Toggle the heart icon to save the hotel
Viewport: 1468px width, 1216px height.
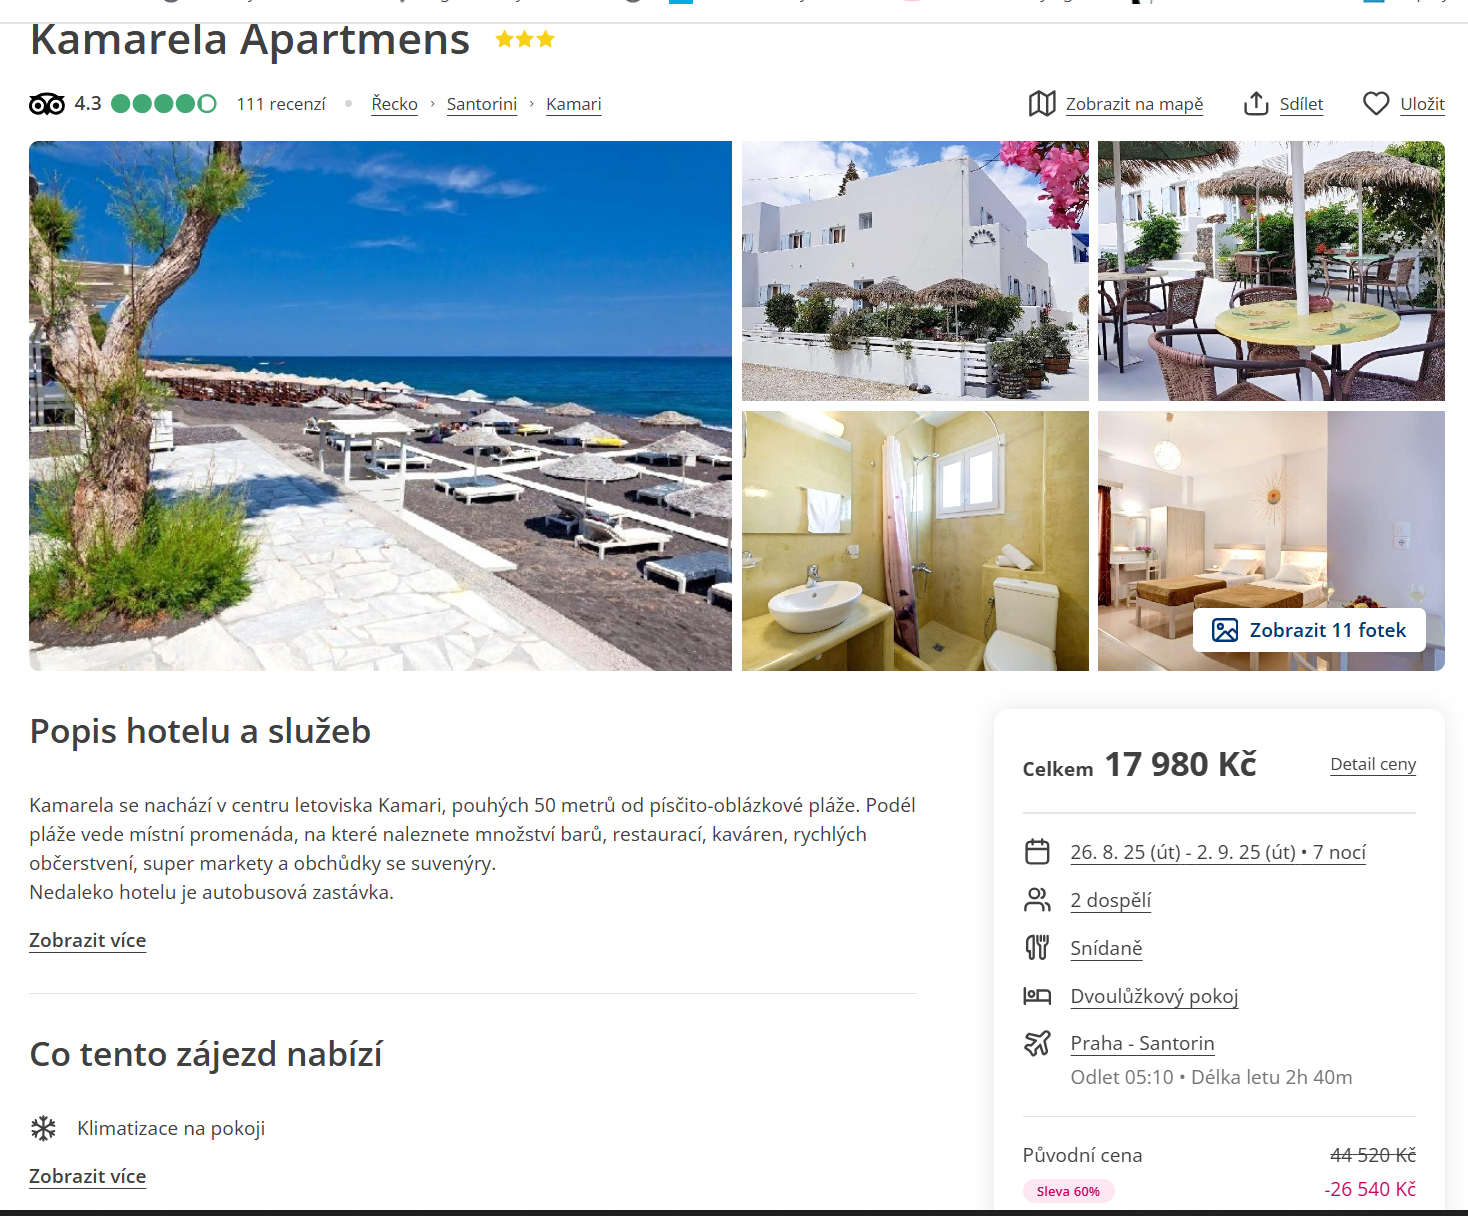1376,104
